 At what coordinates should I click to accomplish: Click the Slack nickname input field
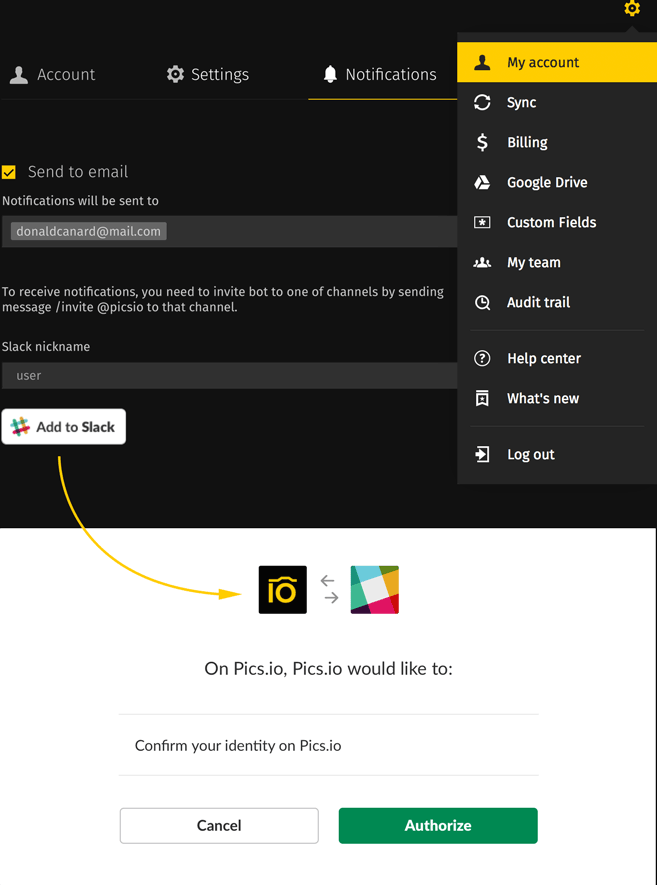pos(229,375)
